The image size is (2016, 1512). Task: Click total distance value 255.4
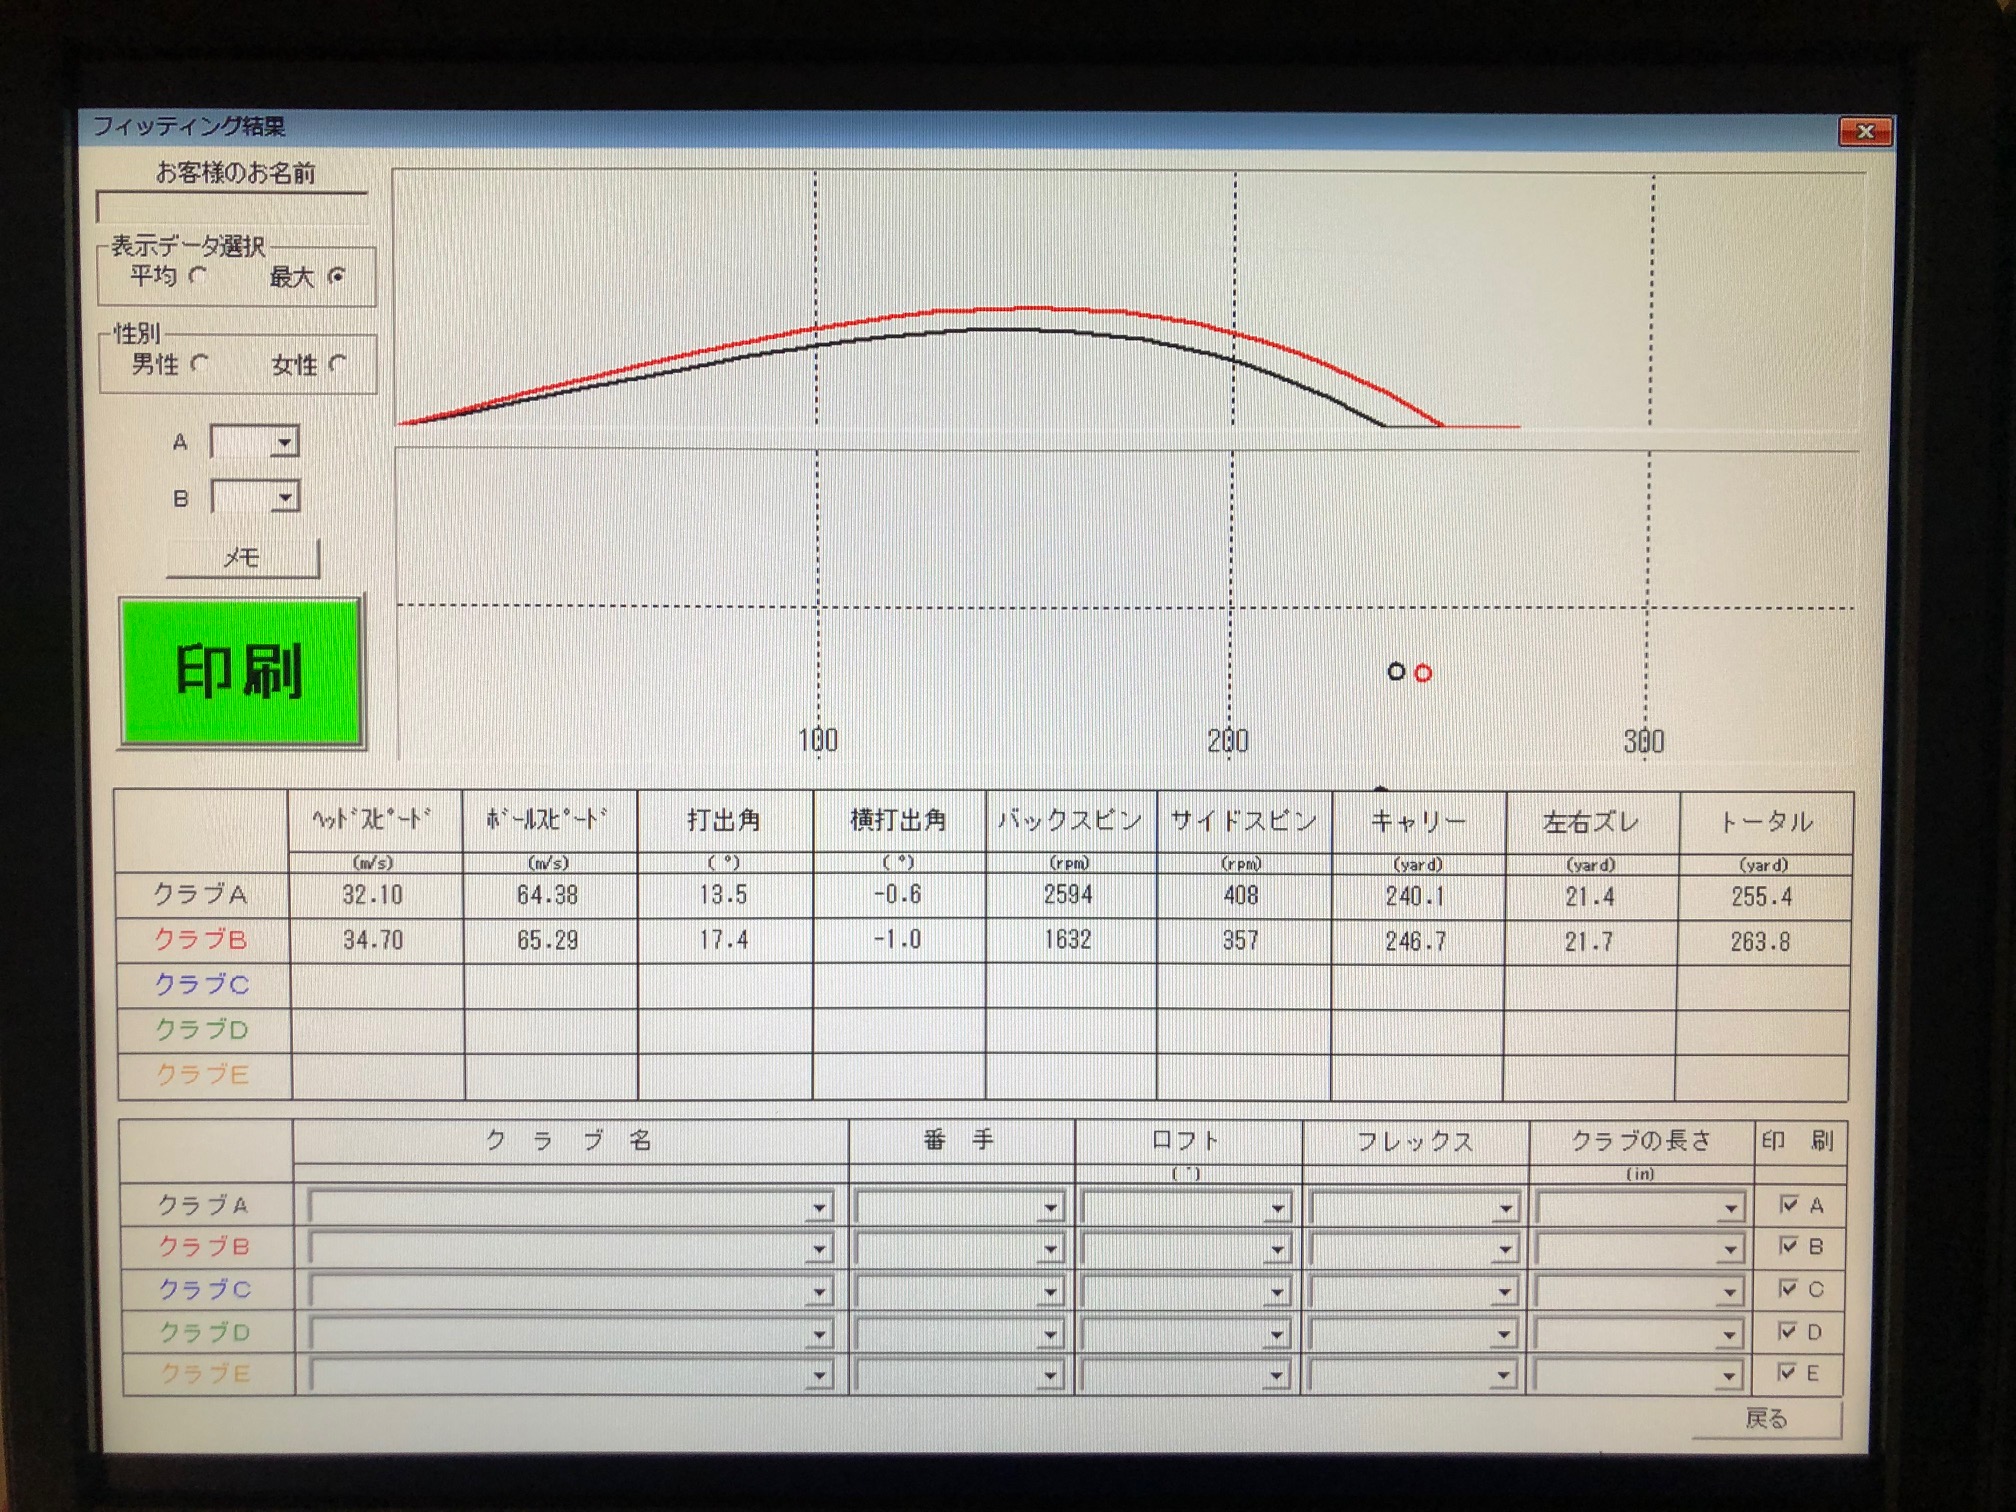coord(1762,897)
